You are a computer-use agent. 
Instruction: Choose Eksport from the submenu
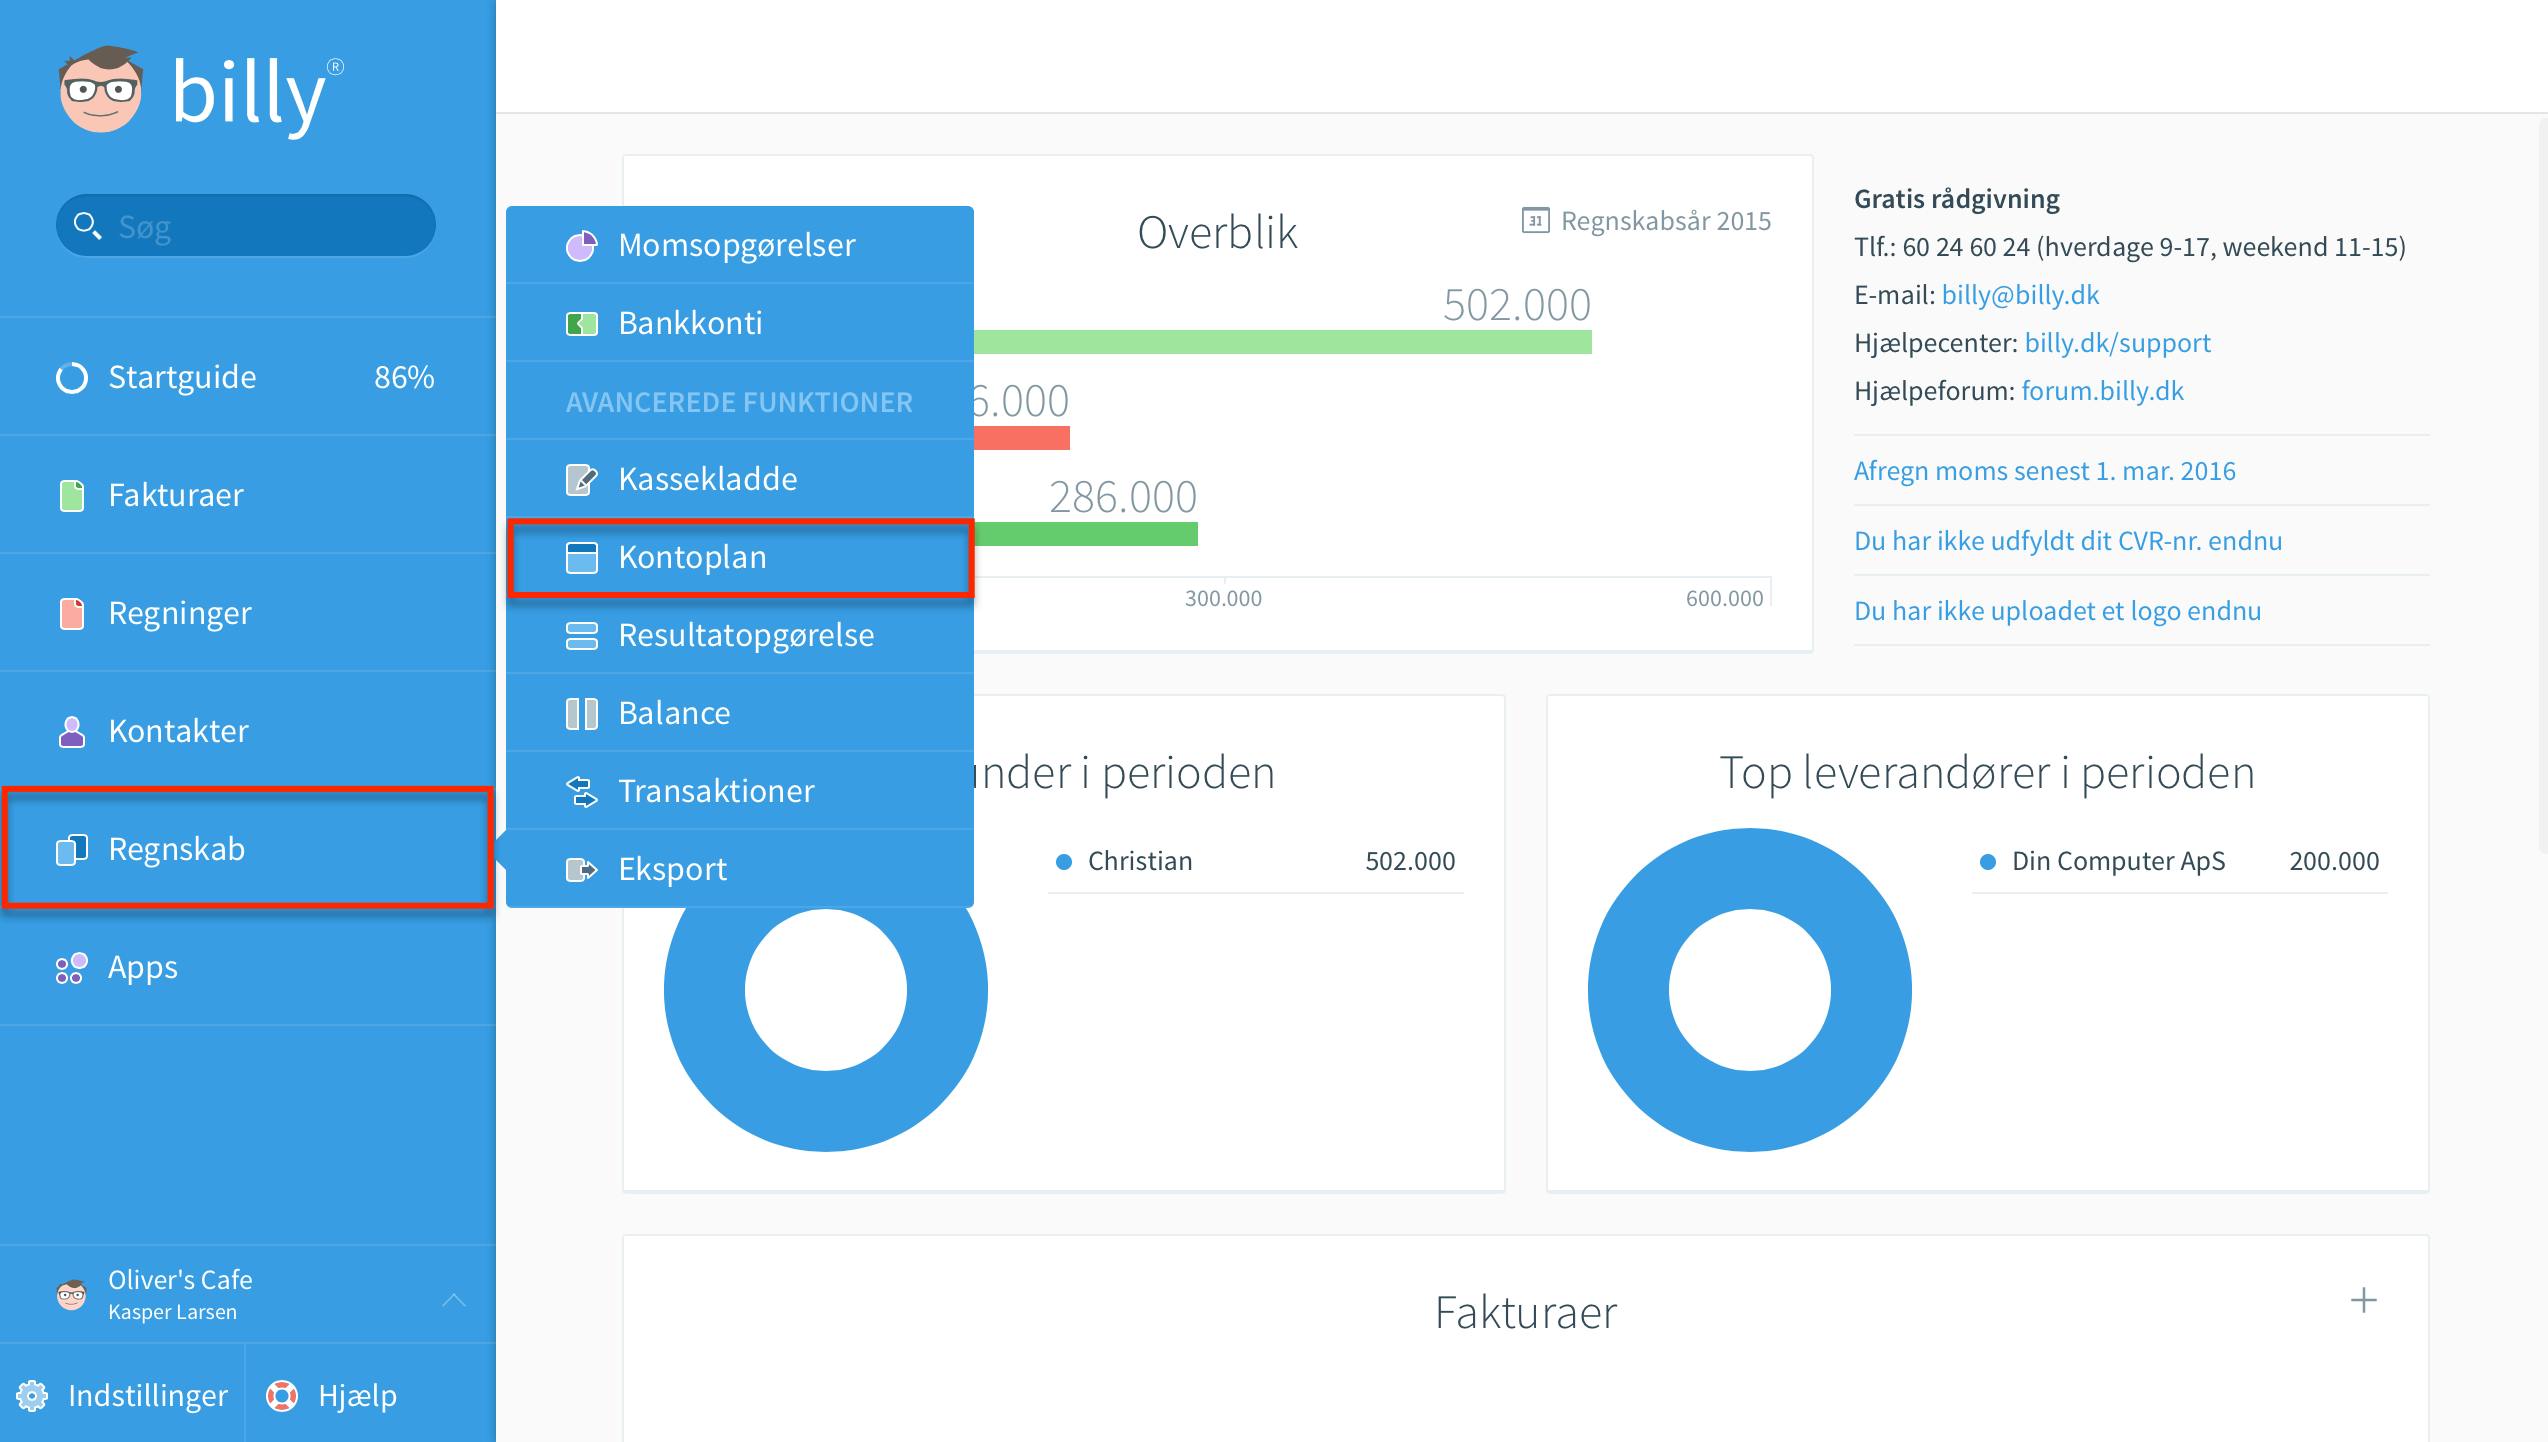coord(740,869)
